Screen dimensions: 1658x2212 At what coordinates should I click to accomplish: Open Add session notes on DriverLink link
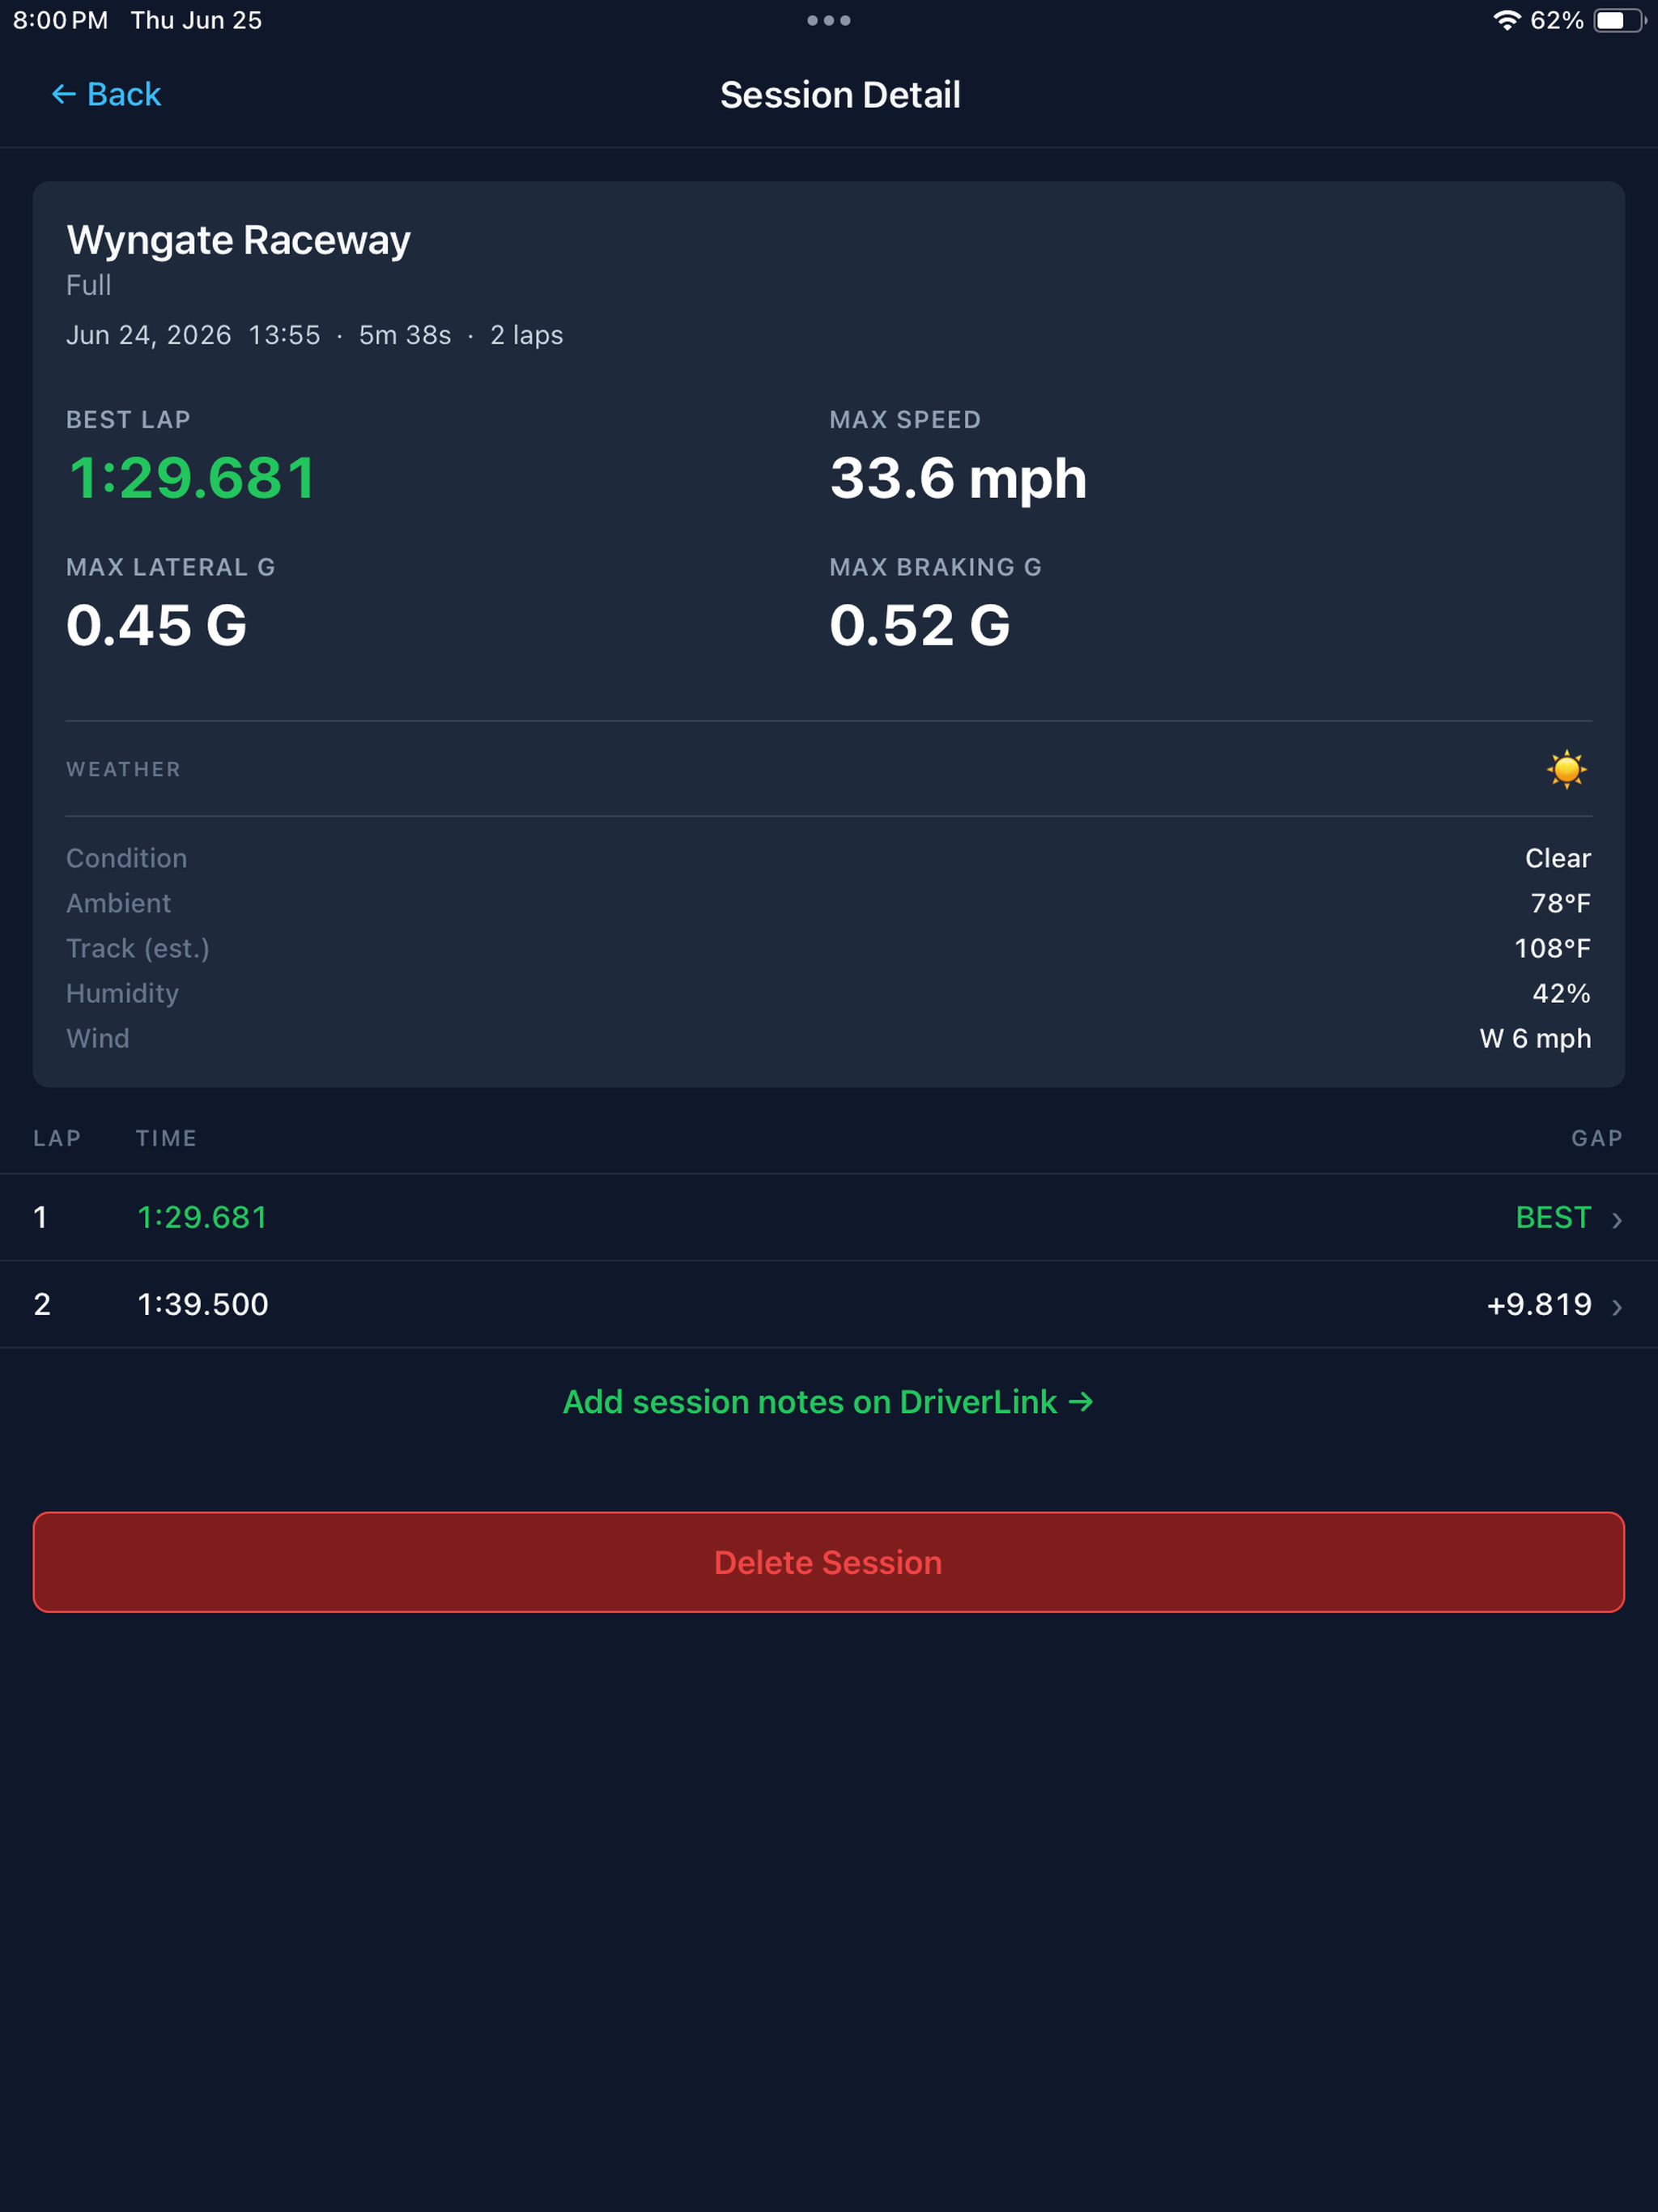pos(828,1401)
